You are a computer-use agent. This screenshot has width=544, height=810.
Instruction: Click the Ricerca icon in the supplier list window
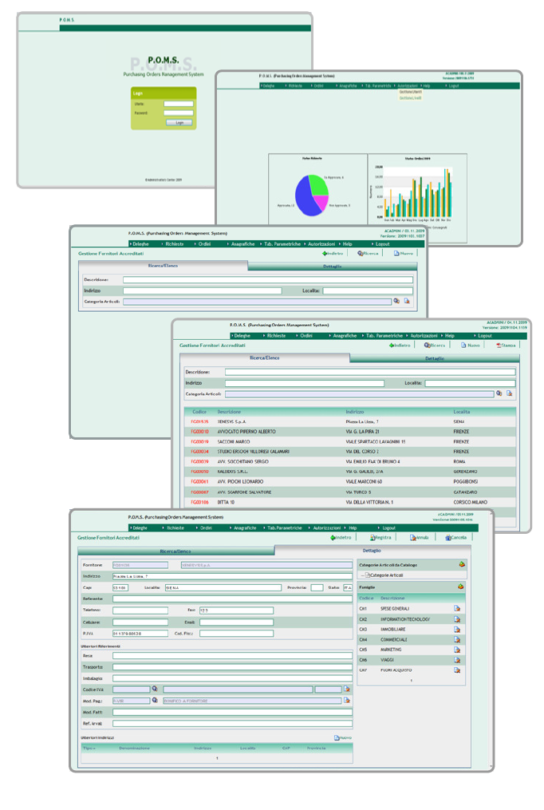coord(435,345)
